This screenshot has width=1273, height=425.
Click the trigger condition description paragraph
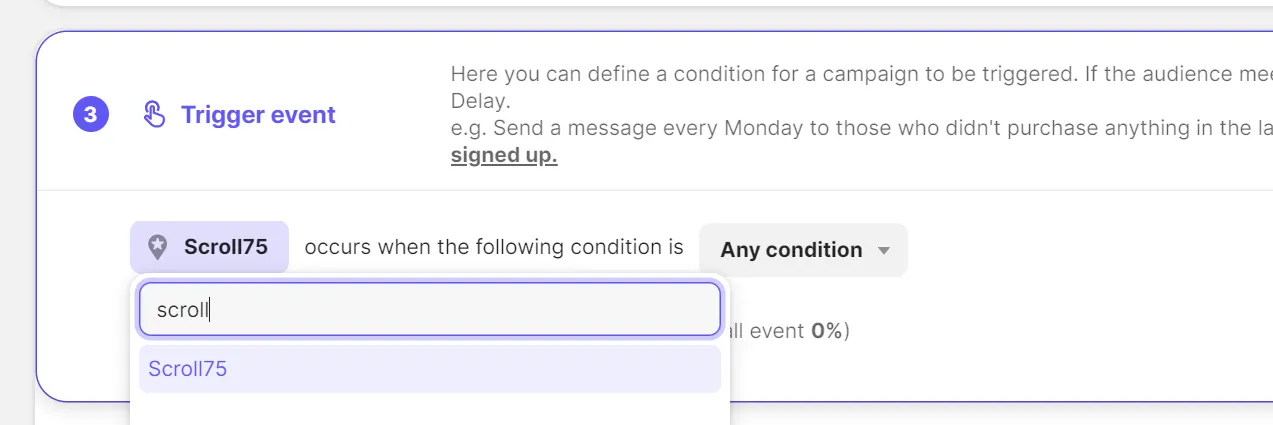click(x=860, y=115)
